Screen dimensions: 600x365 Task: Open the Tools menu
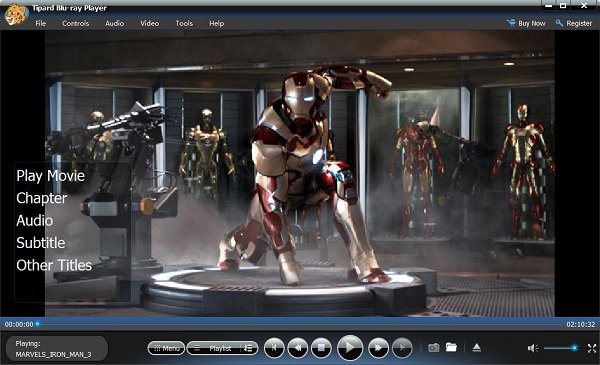(x=184, y=23)
